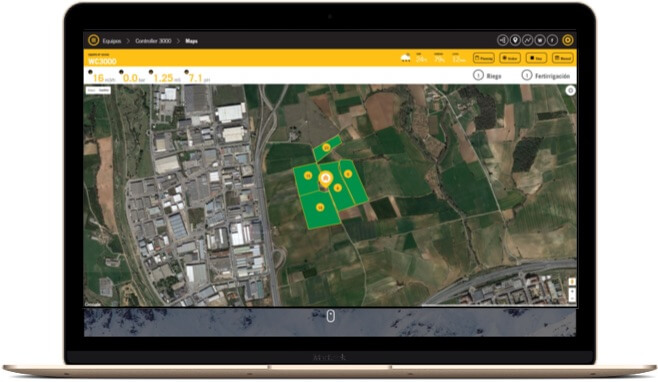
Task: Toggle the Riego status indicator
Action: (478, 75)
